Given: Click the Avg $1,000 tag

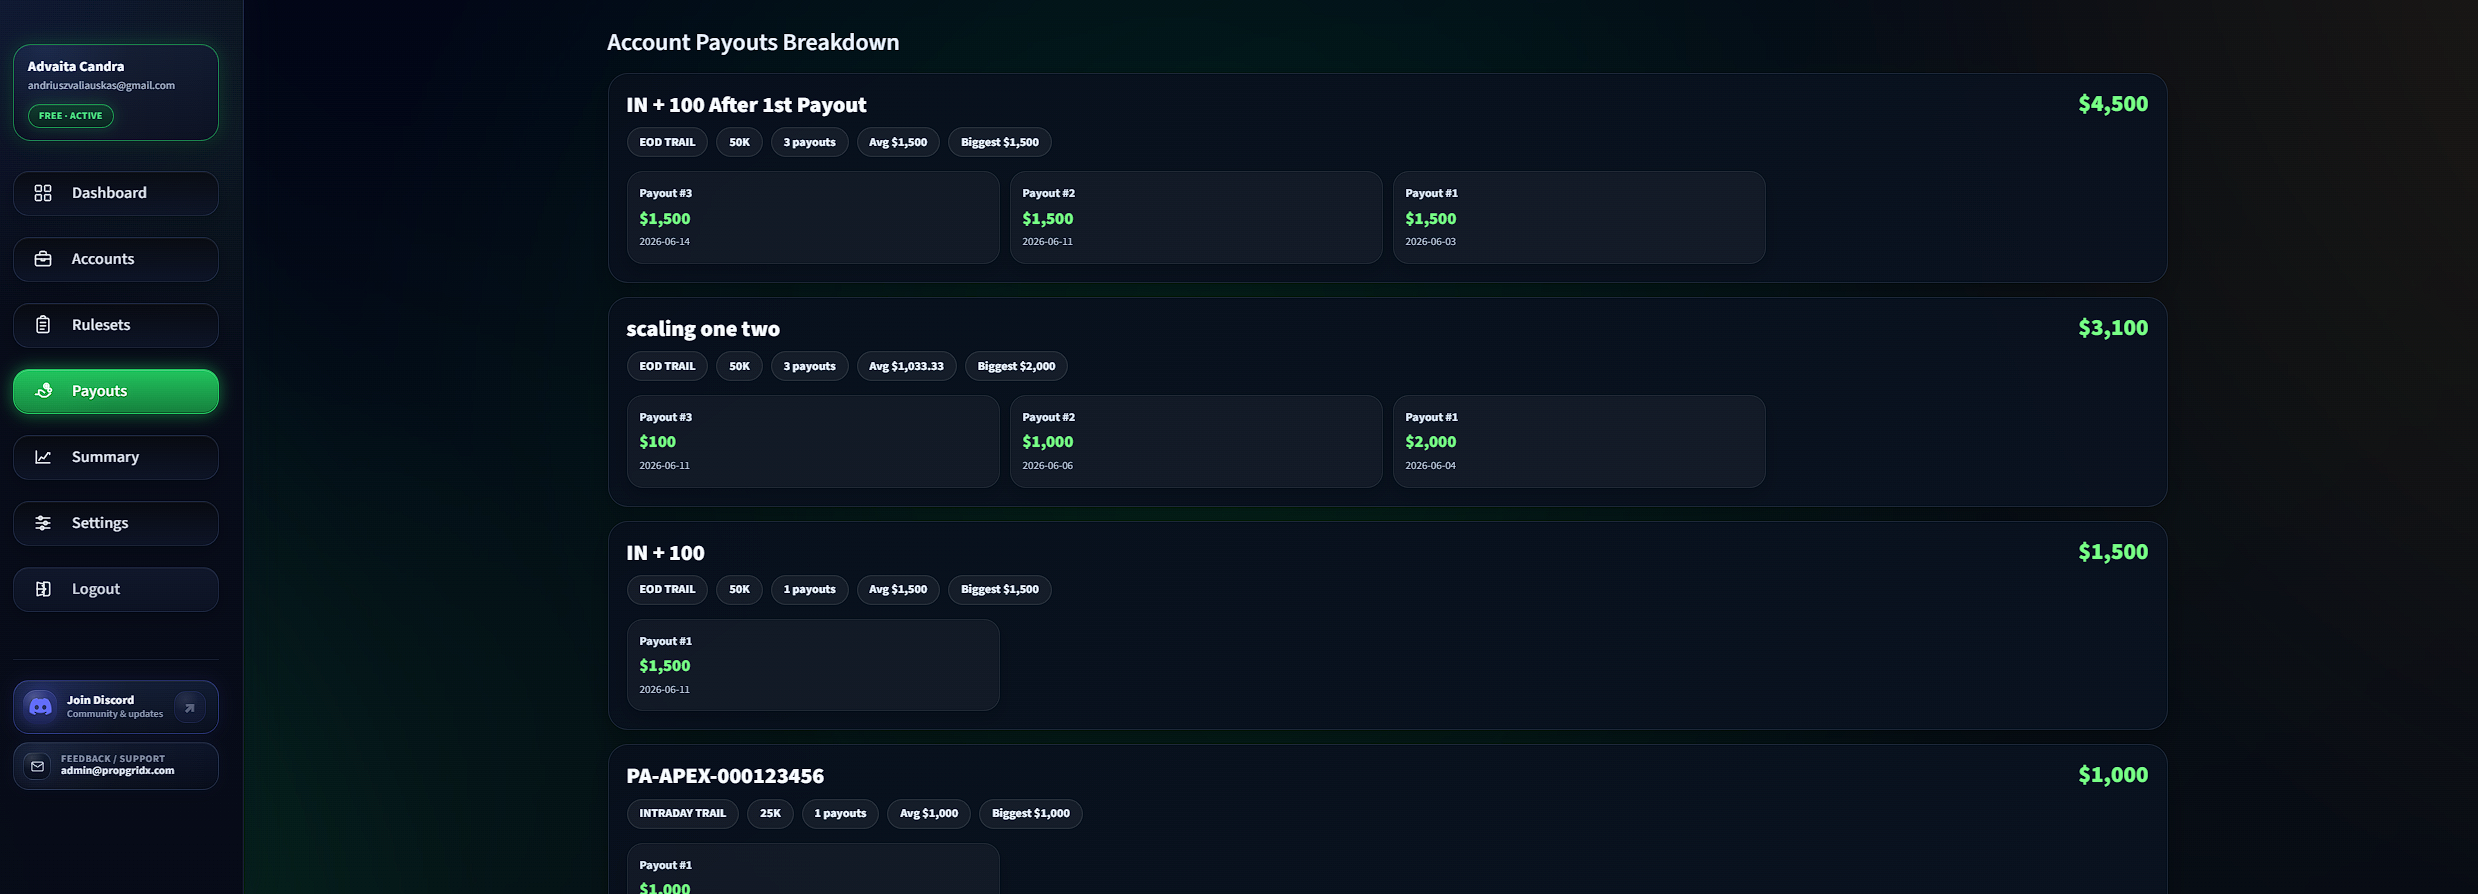Looking at the screenshot, I should click(928, 813).
